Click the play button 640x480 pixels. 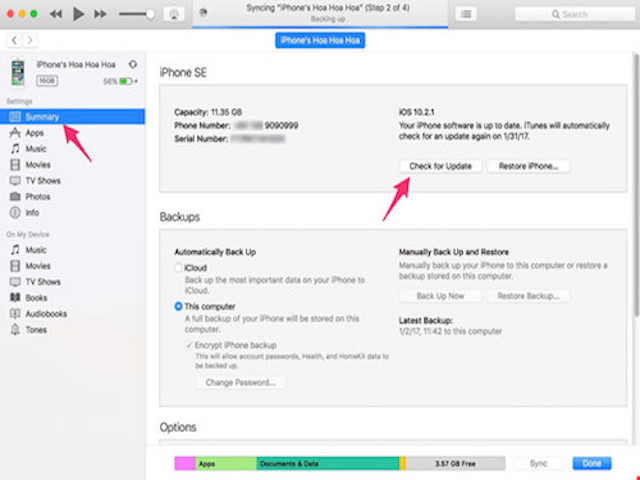(78, 14)
